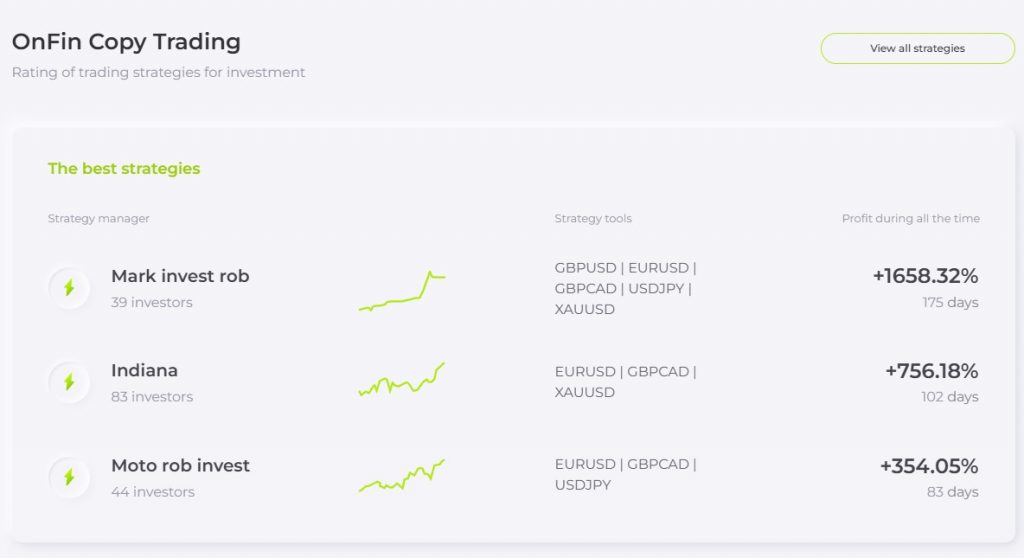Viewport: 1024px width, 558px height.
Task: Click the Strategy manager column header
Action: (99, 218)
